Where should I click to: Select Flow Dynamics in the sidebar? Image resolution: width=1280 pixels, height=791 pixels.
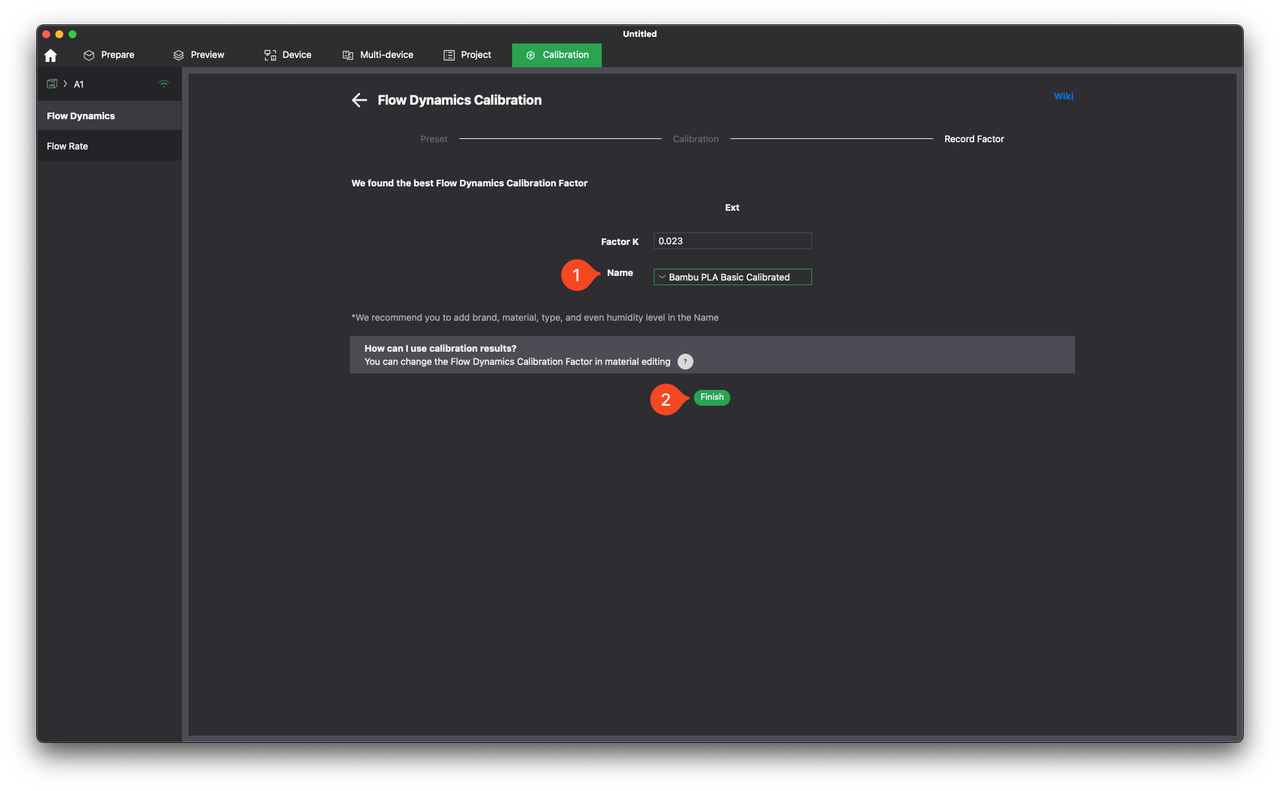[x=81, y=116]
